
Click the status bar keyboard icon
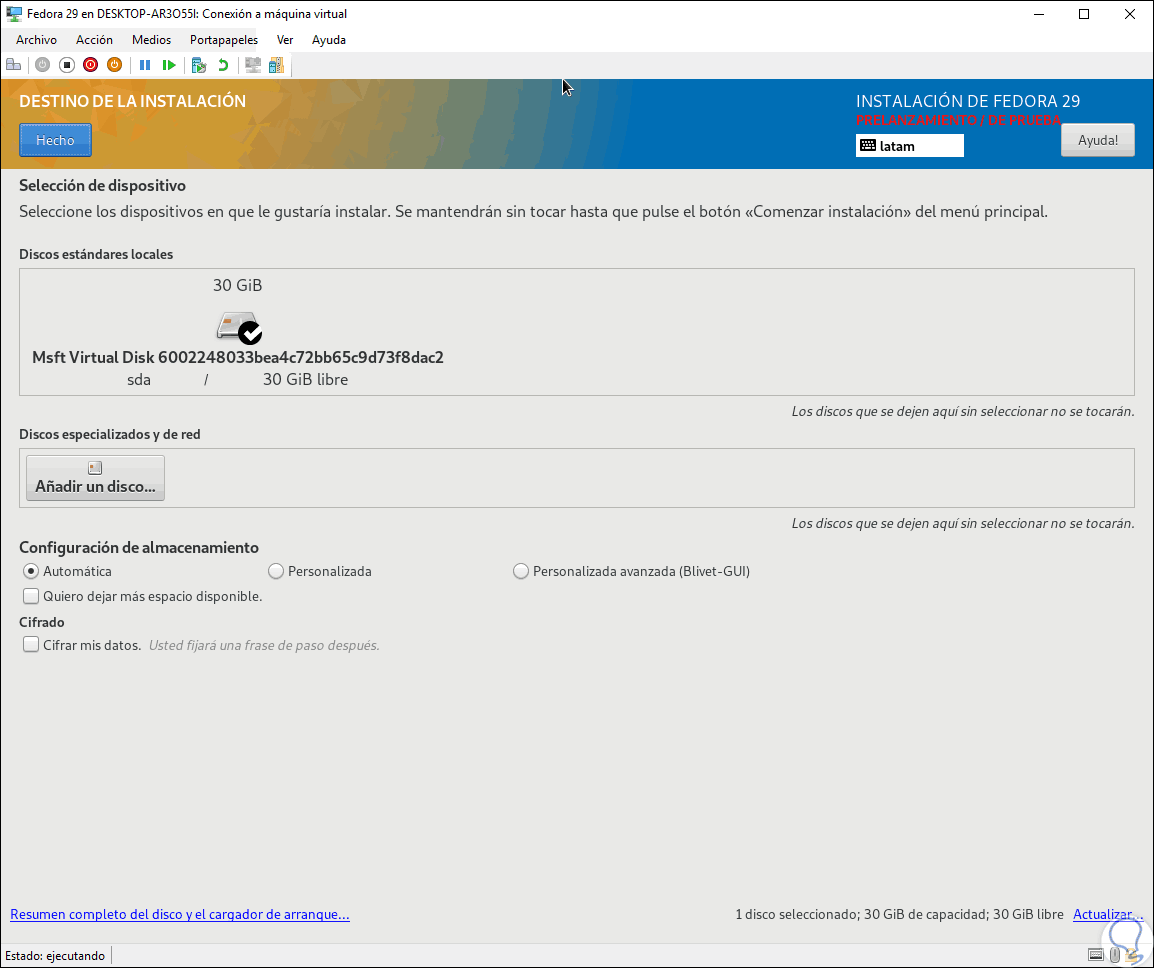[x=1096, y=955]
